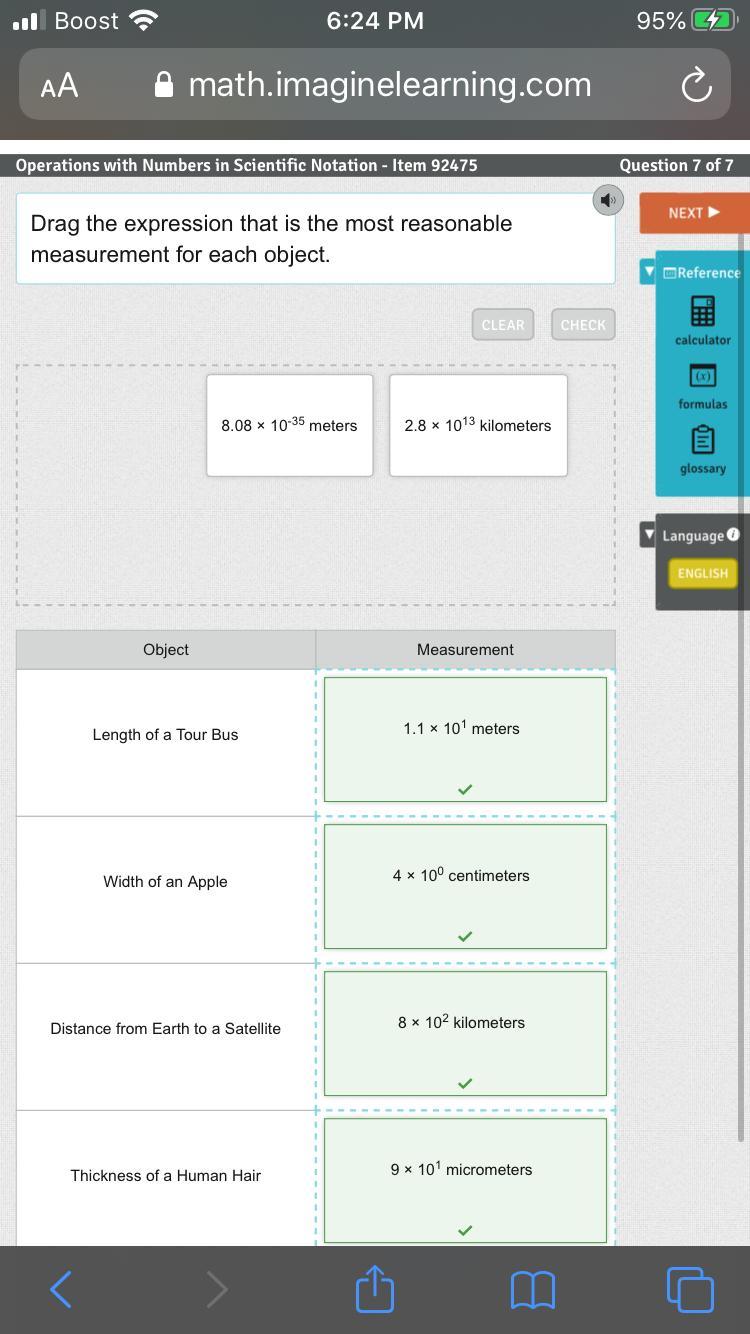Screen dimensions: 750x1334
Task: Open Safari bookmarks icon
Action: click(533, 1290)
